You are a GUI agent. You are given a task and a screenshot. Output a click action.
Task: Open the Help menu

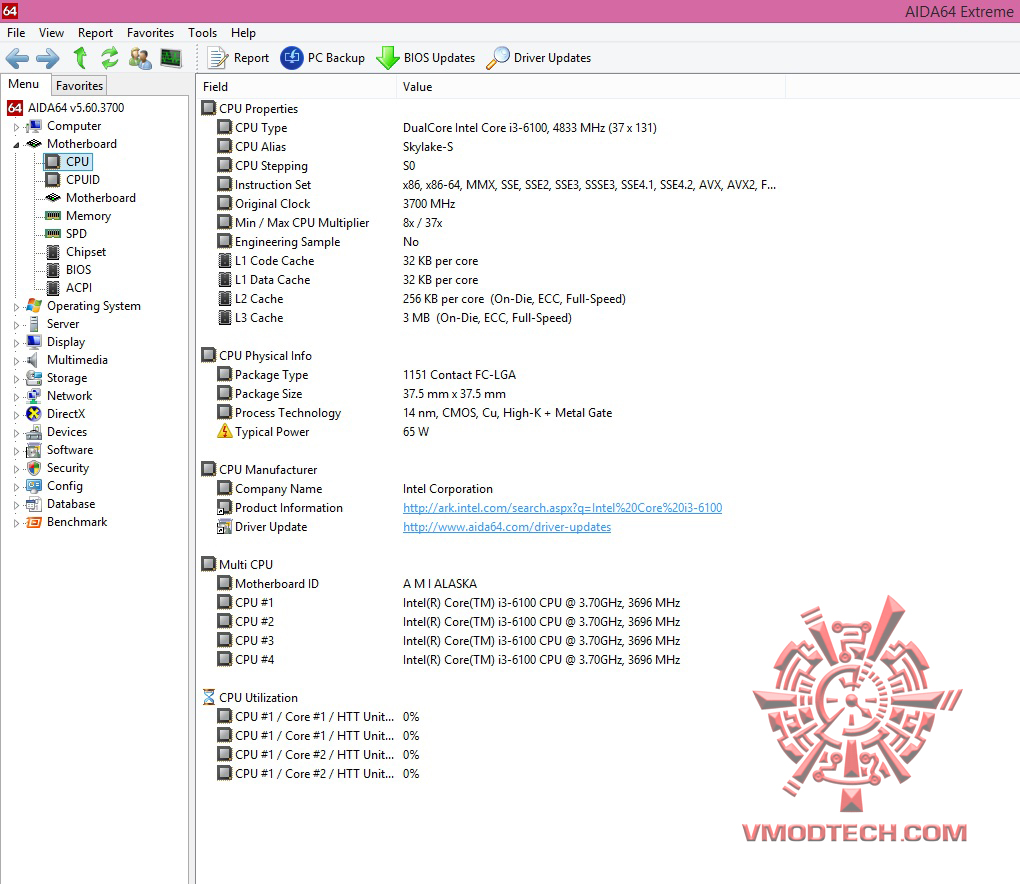[243, 33]
